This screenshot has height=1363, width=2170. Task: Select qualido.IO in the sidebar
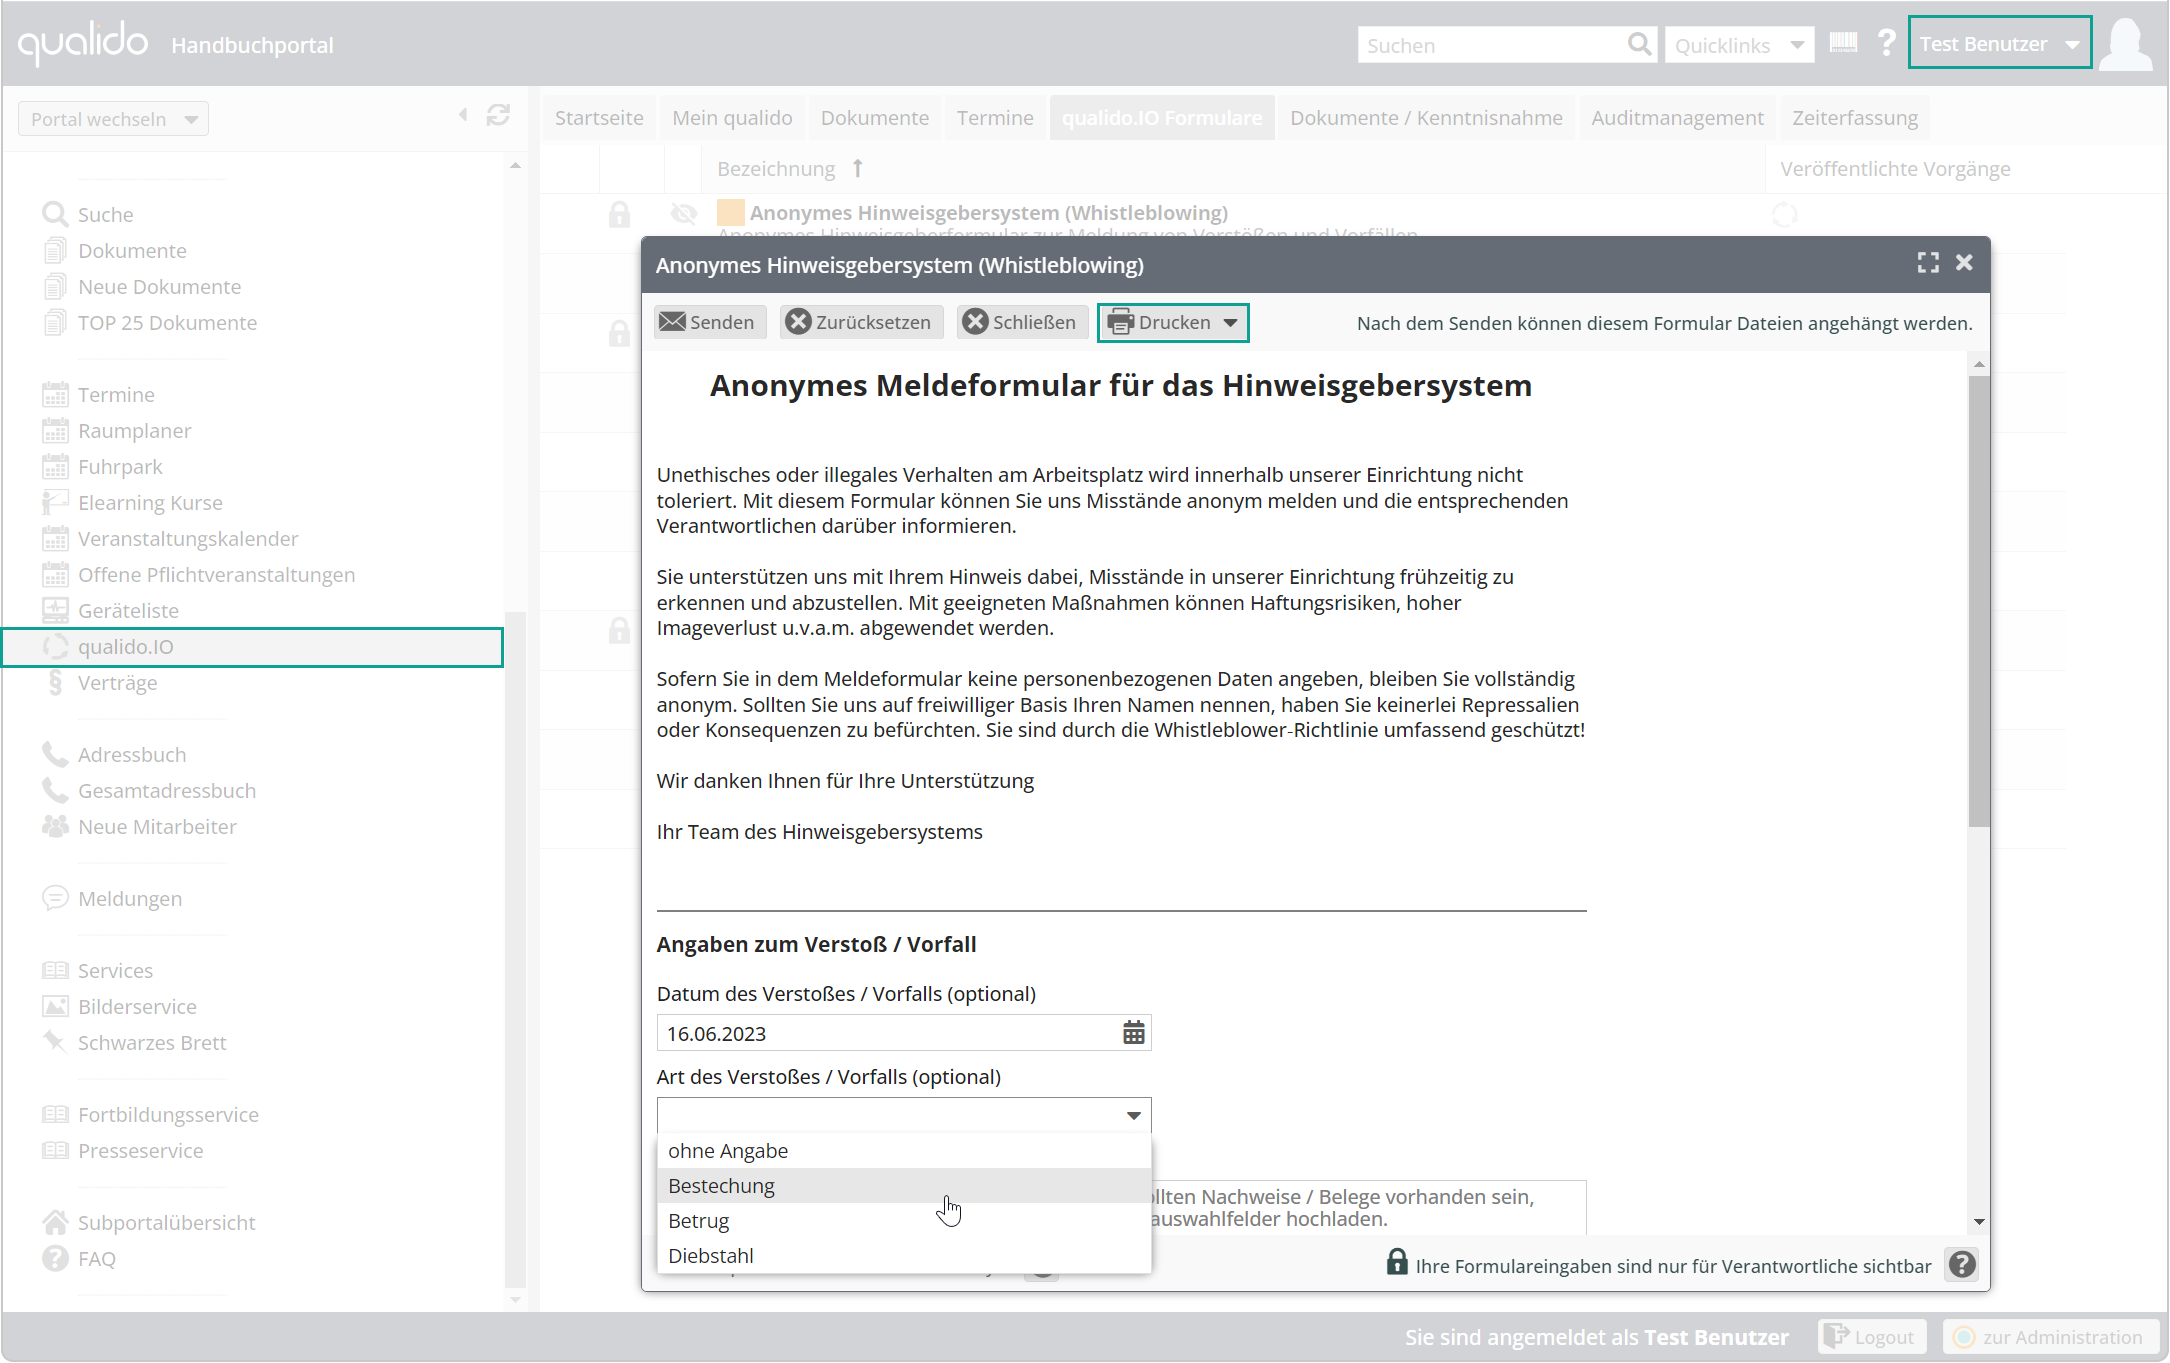[252, 647]
